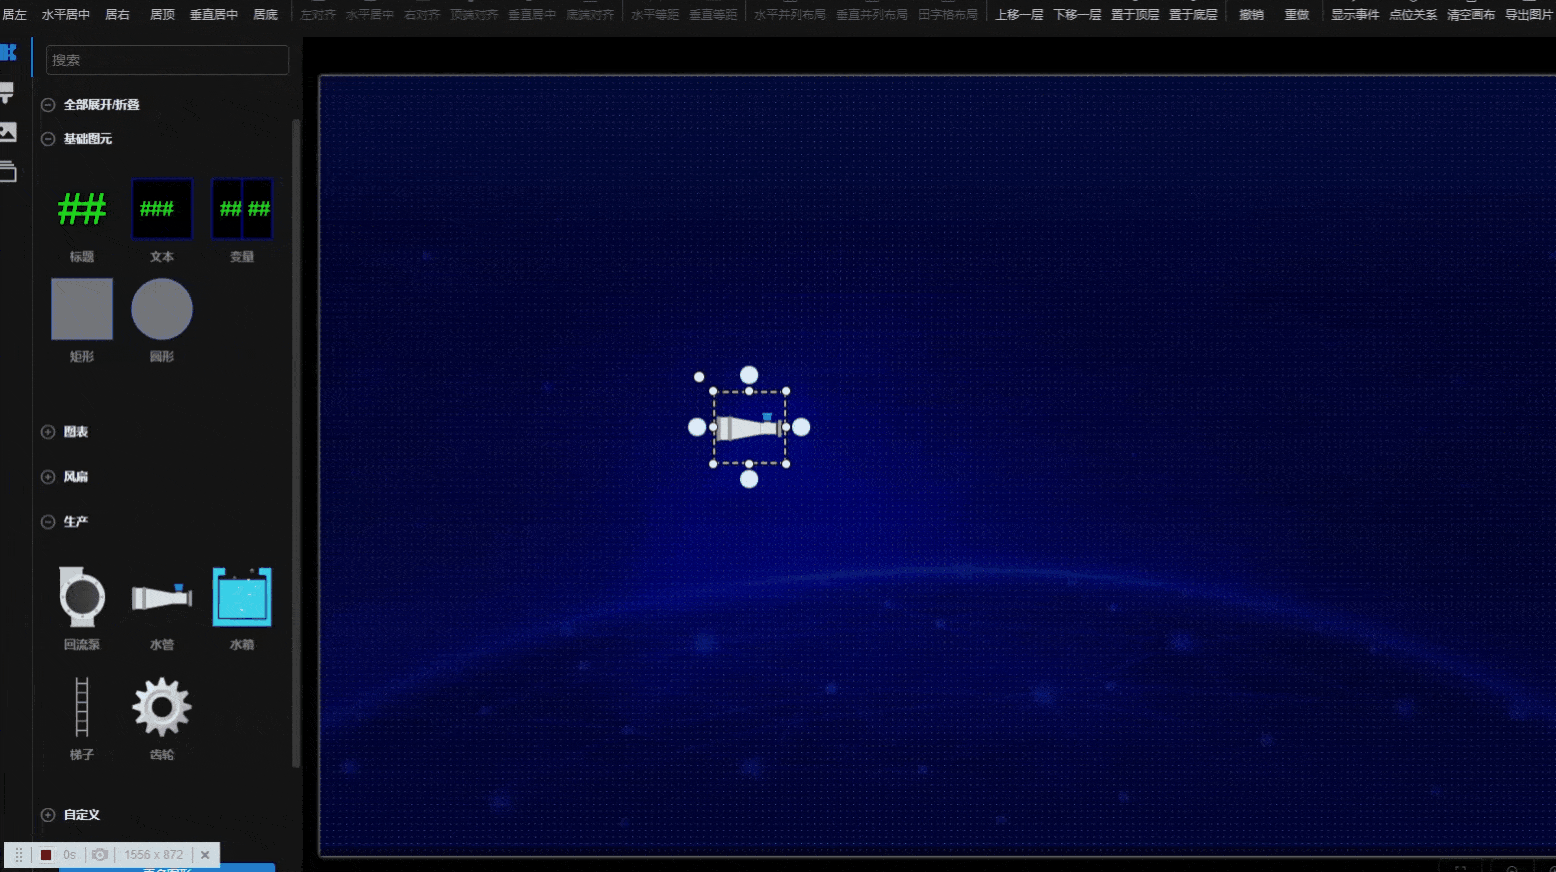Click 水平居中 in the toolbar

tap(65, 14)
